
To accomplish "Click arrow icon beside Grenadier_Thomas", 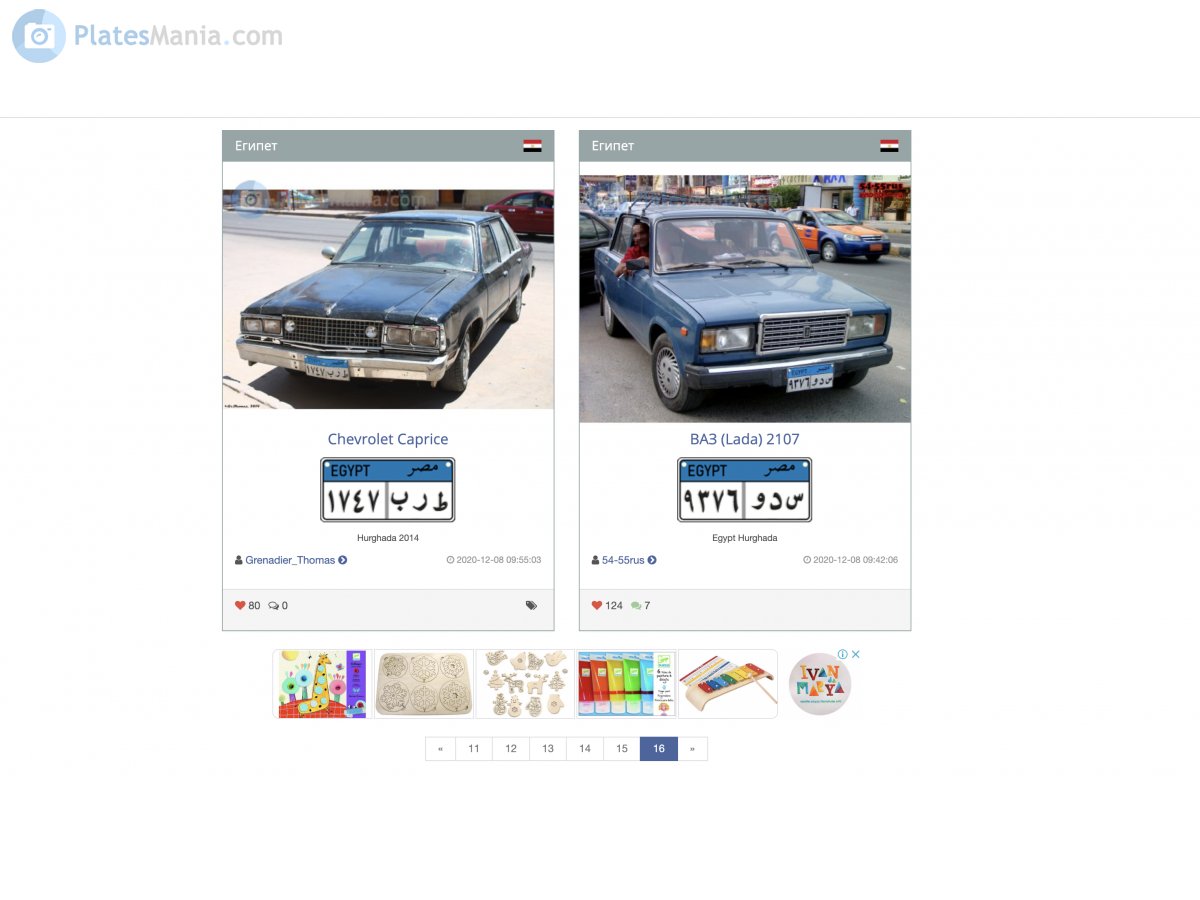I will click(343, 560).
